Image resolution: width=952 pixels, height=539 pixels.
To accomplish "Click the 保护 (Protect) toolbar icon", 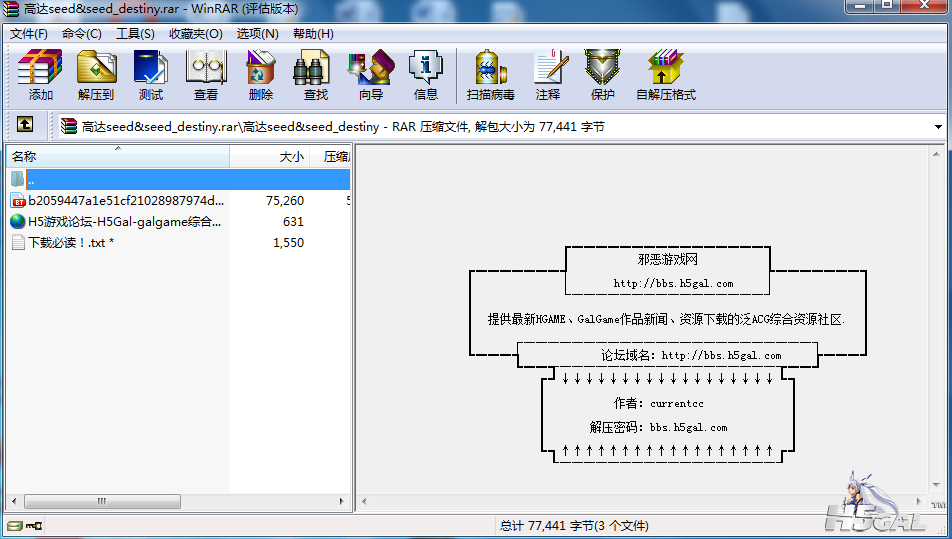I will pos(602,75).
